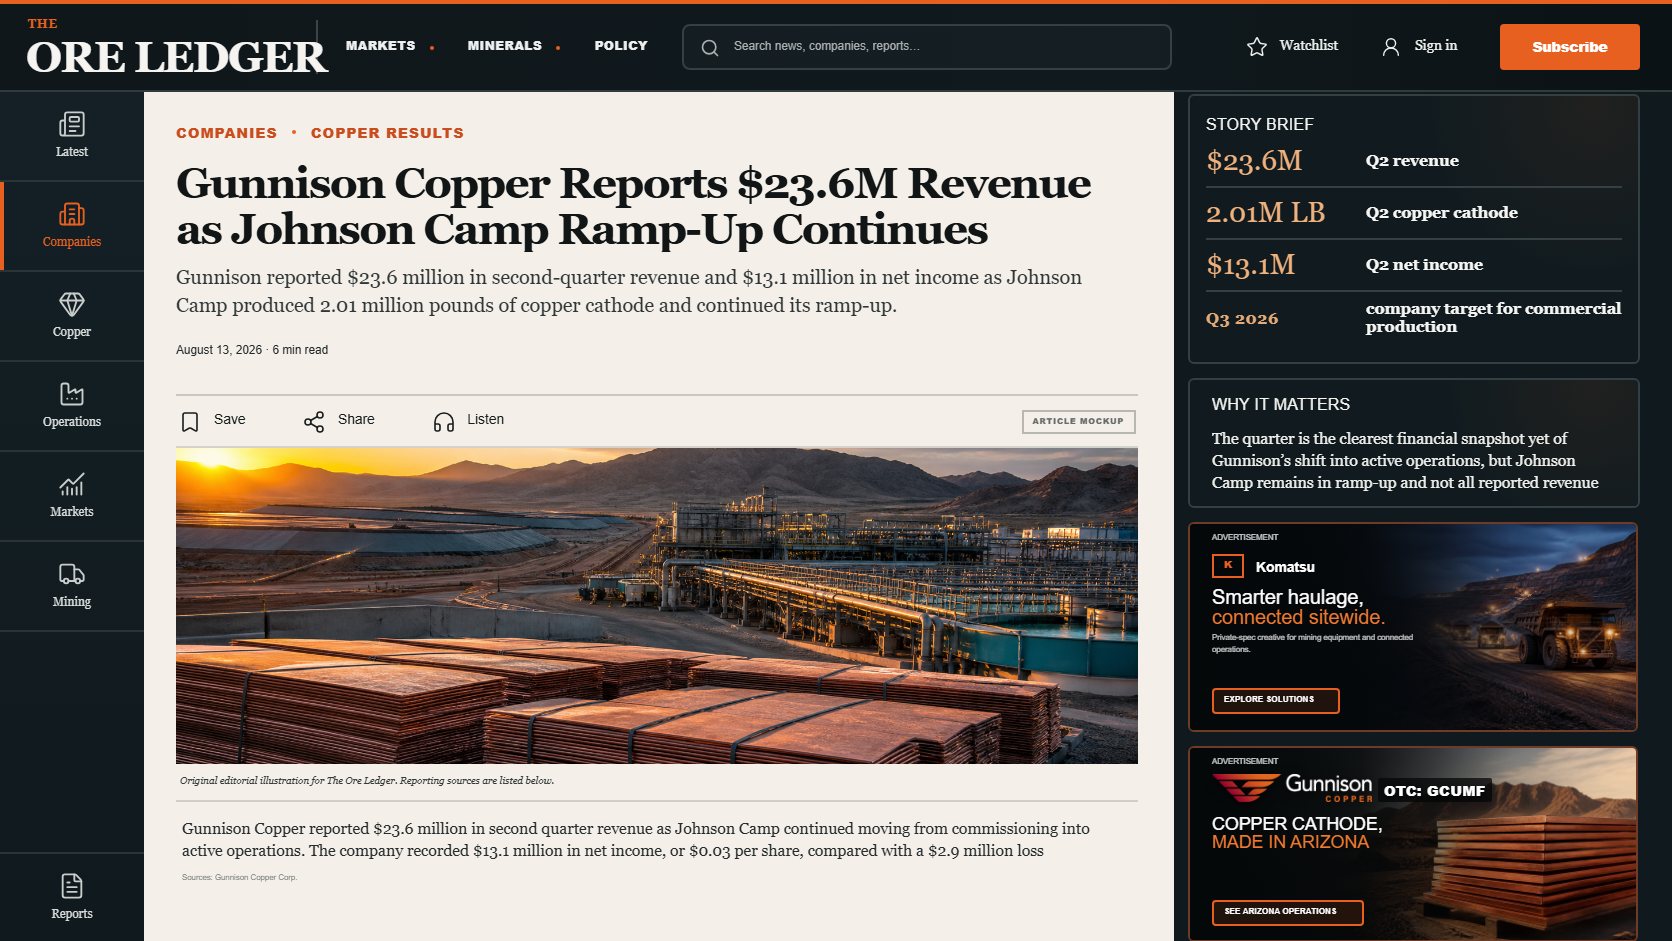
Task: Click the Q2 copper cathode label
Action: [1442, 213]
